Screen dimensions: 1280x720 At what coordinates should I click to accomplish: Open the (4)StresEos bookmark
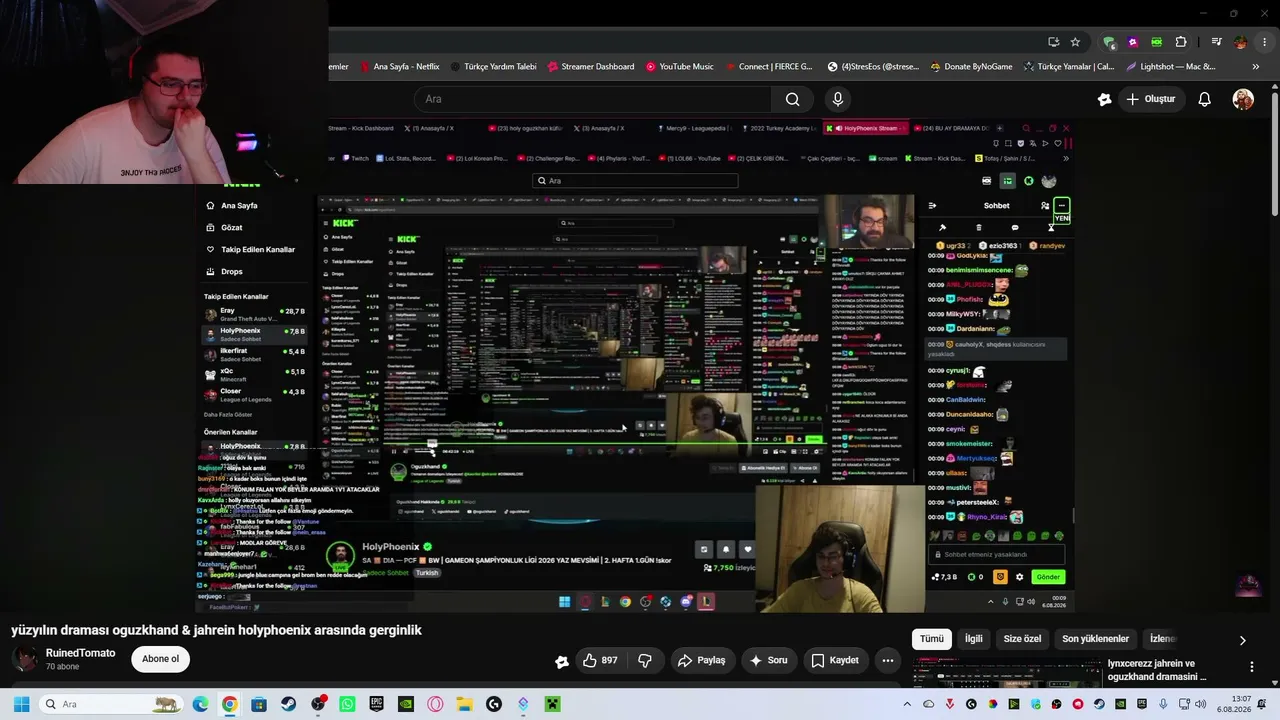click(x=873, y=67)
